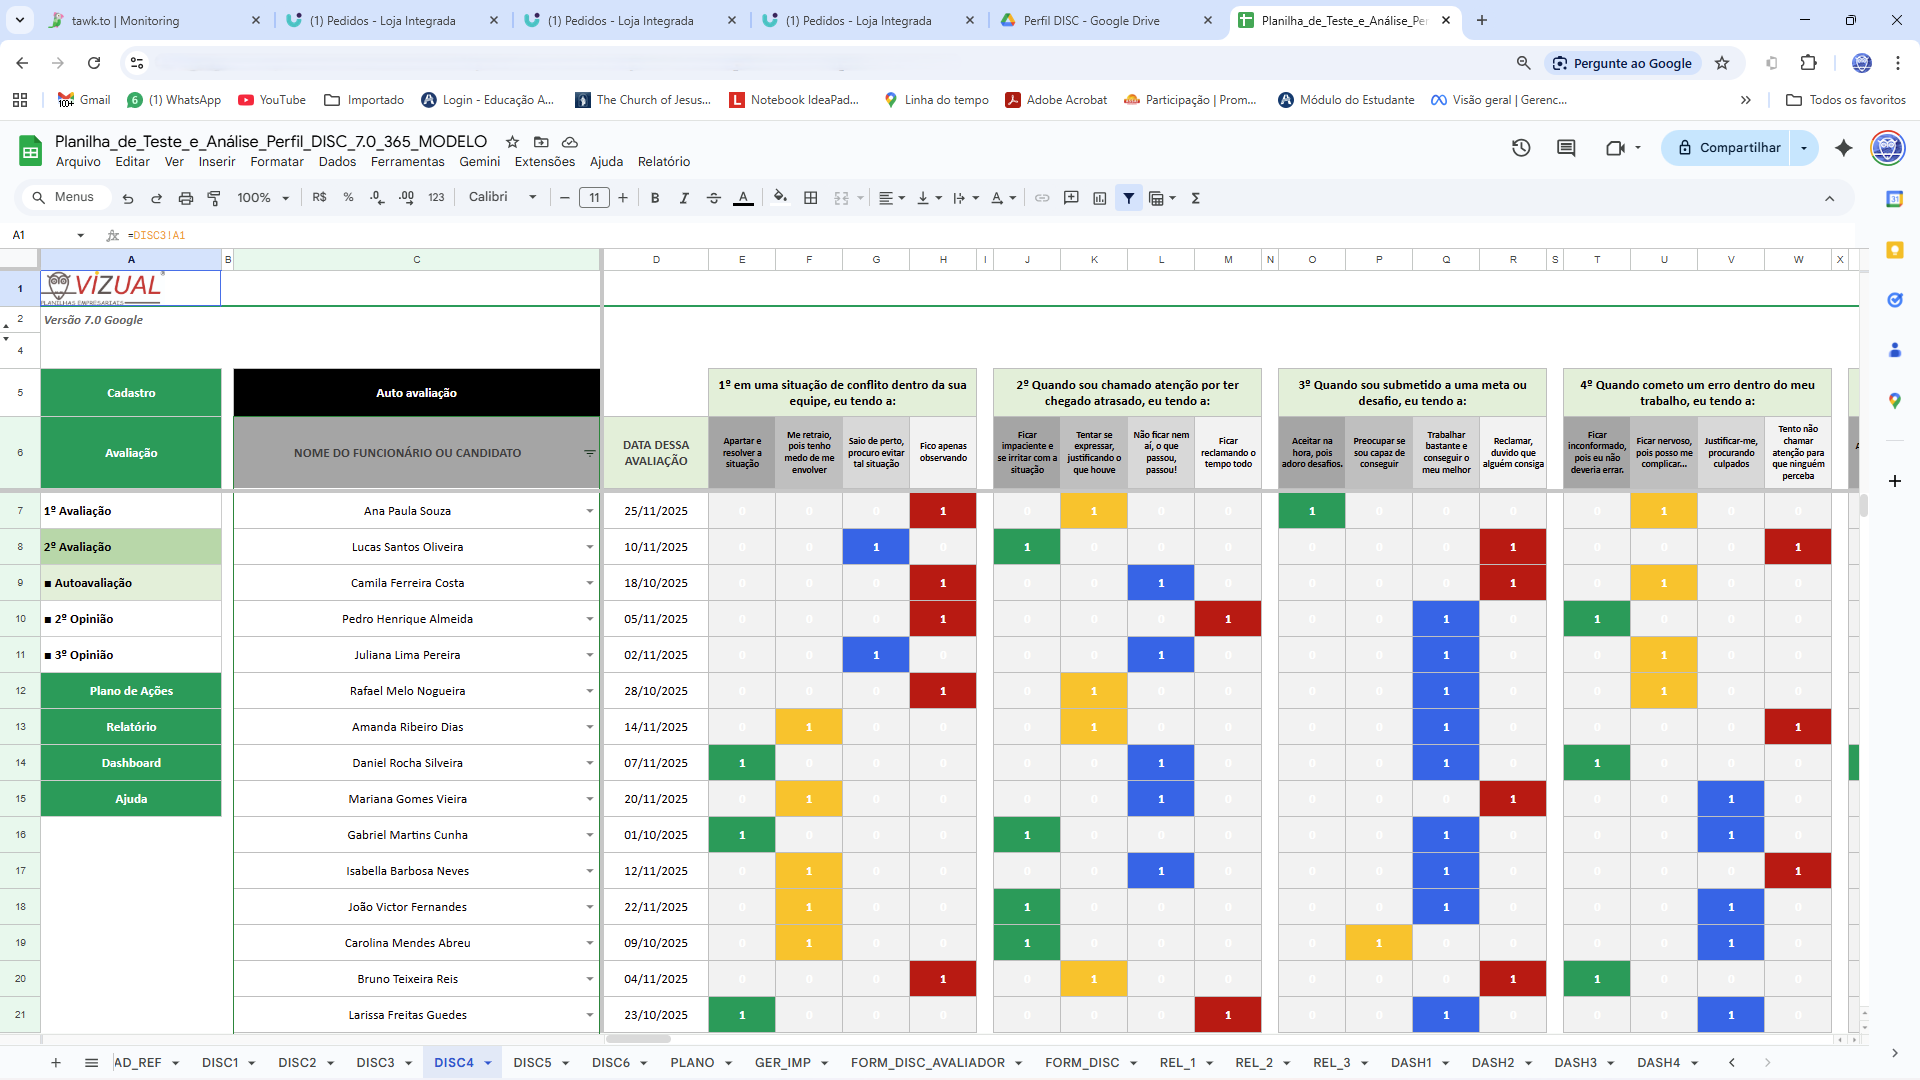Select the paint format tool
Viewport: 1920px width, 1080px height.
pyautogui.click(x=213, y=198)
